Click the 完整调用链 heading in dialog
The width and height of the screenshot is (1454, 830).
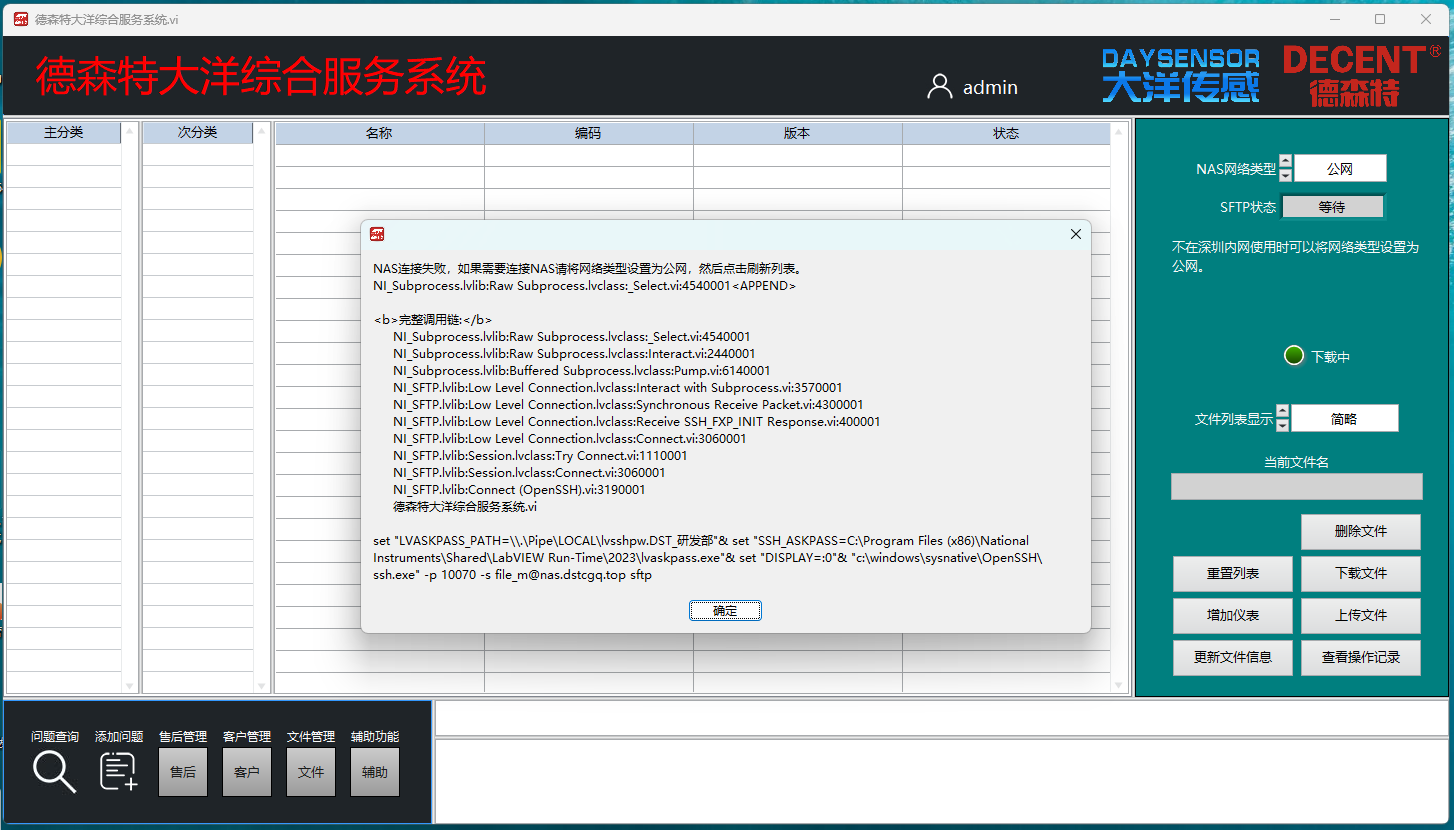pyautogui.click(x=432, y=319)
